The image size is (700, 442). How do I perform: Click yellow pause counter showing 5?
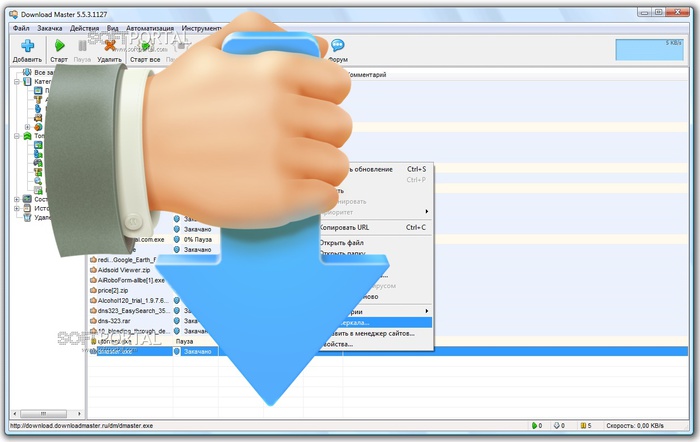586,426
